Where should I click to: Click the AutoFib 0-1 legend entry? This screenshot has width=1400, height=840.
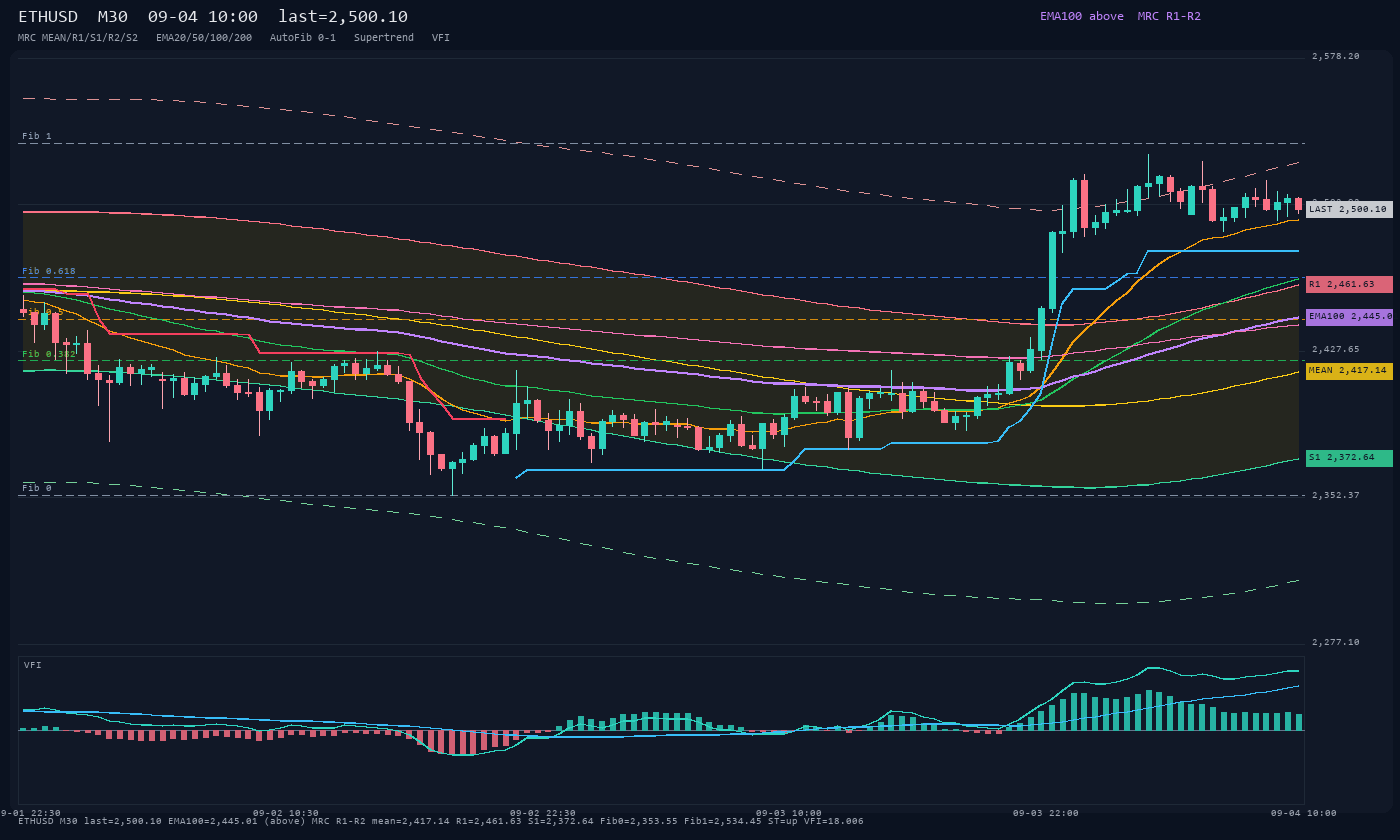pyautogui.click(x=303, y=37)
